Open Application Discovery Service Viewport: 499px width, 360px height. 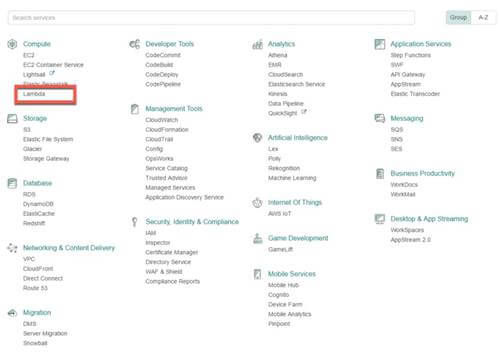point(185,197)
